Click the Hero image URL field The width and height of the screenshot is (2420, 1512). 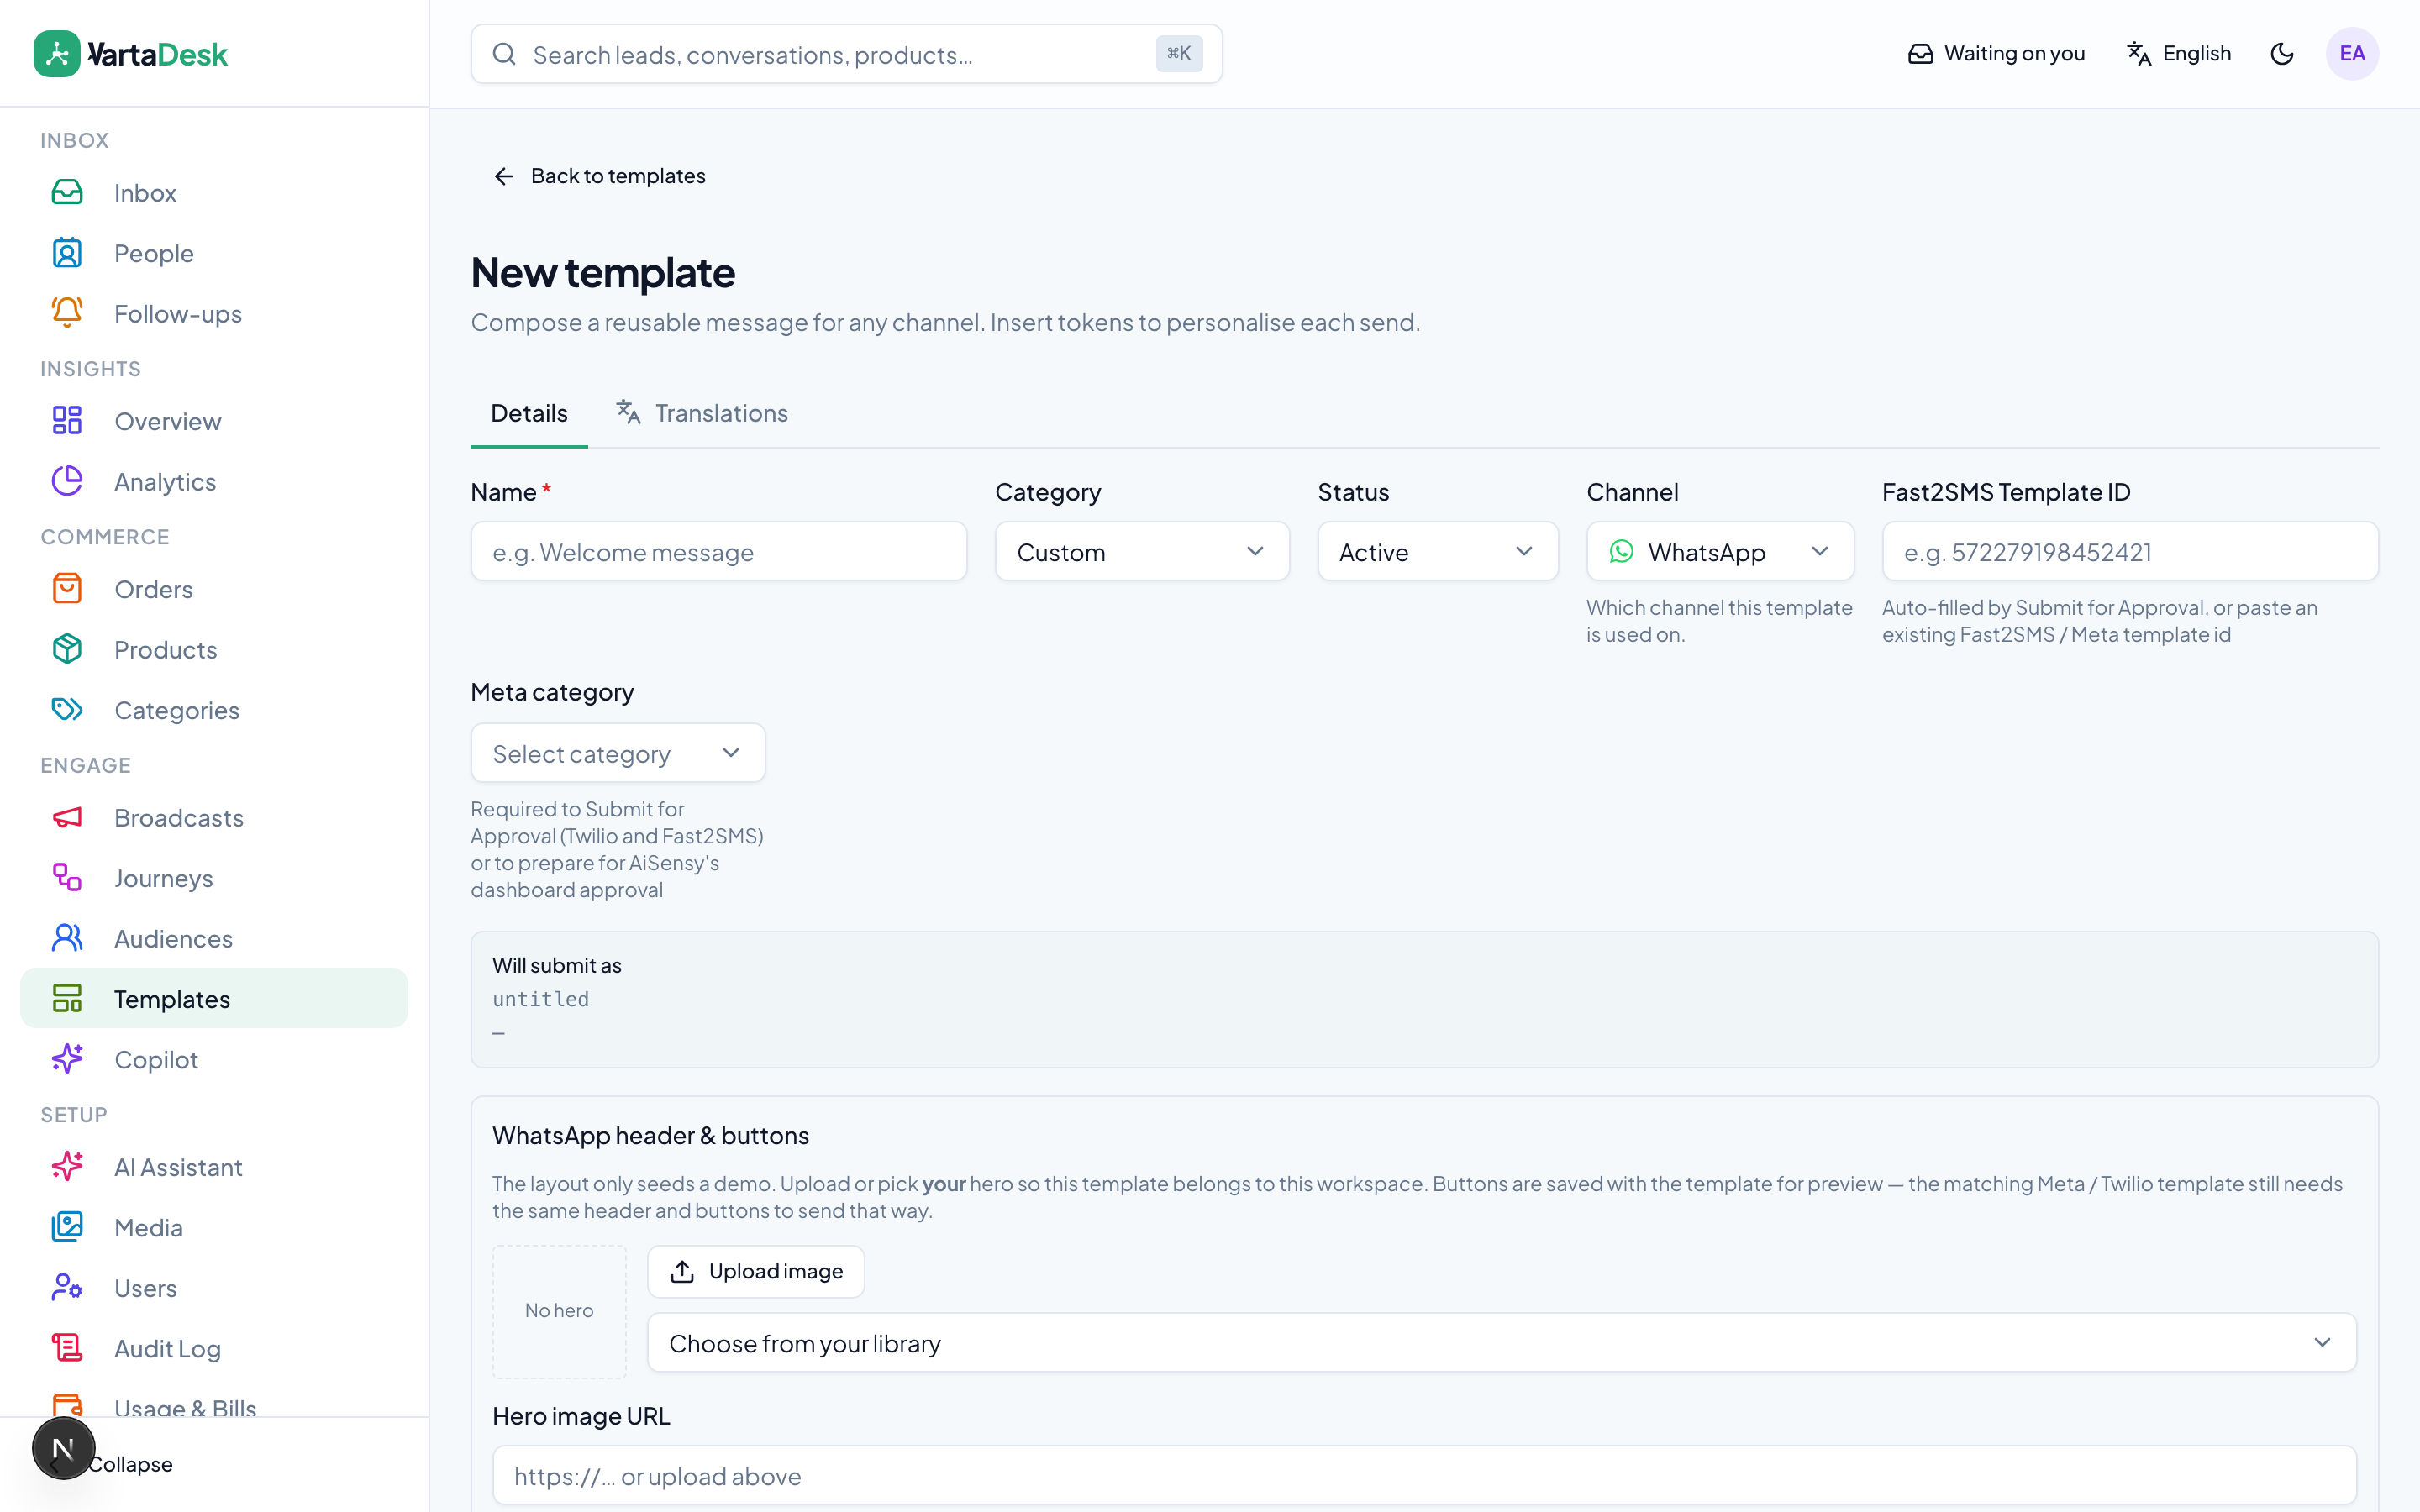(x=1424, y=1476)
